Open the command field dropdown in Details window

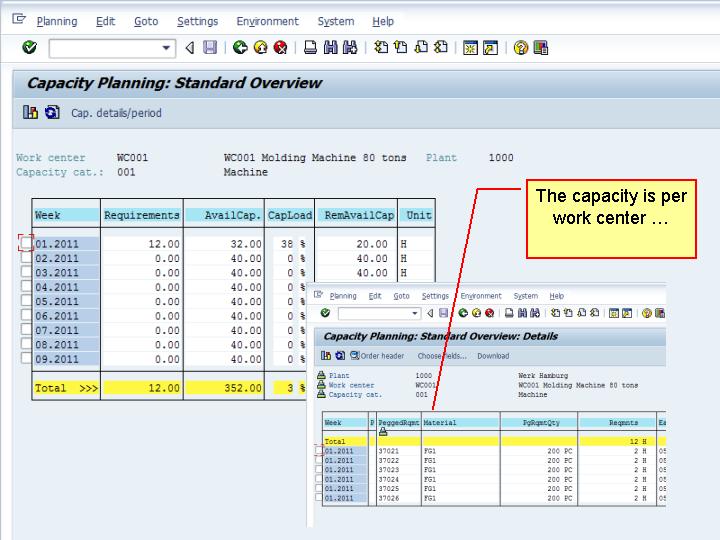[415, 313]
